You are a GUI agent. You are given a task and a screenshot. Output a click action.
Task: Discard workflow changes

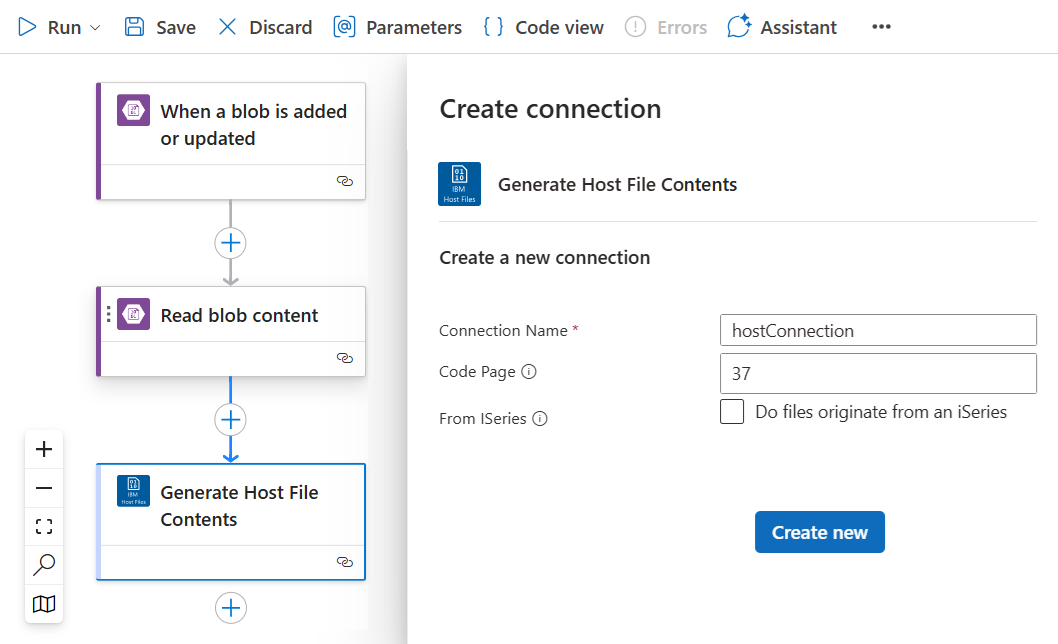point(265,27)
